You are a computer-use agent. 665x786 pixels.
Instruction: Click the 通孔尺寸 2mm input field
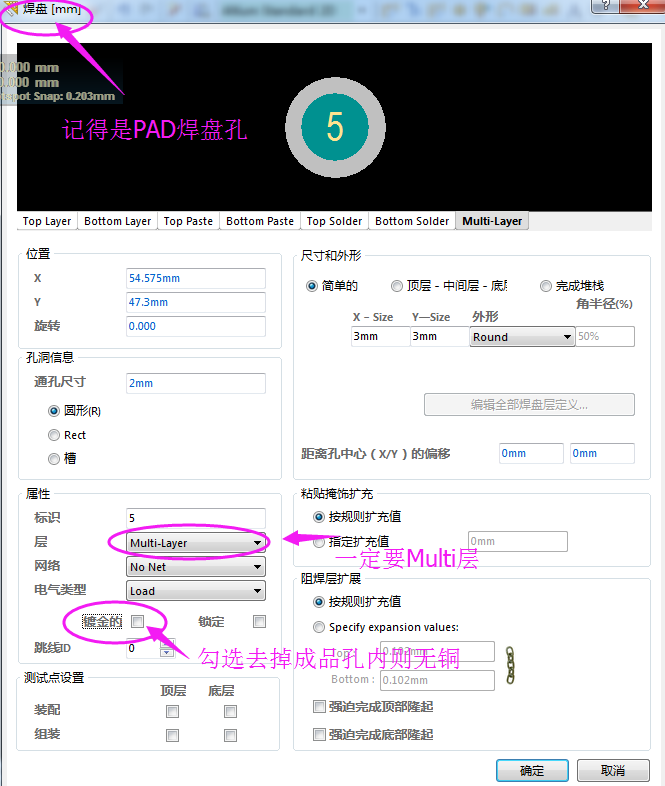196,383
